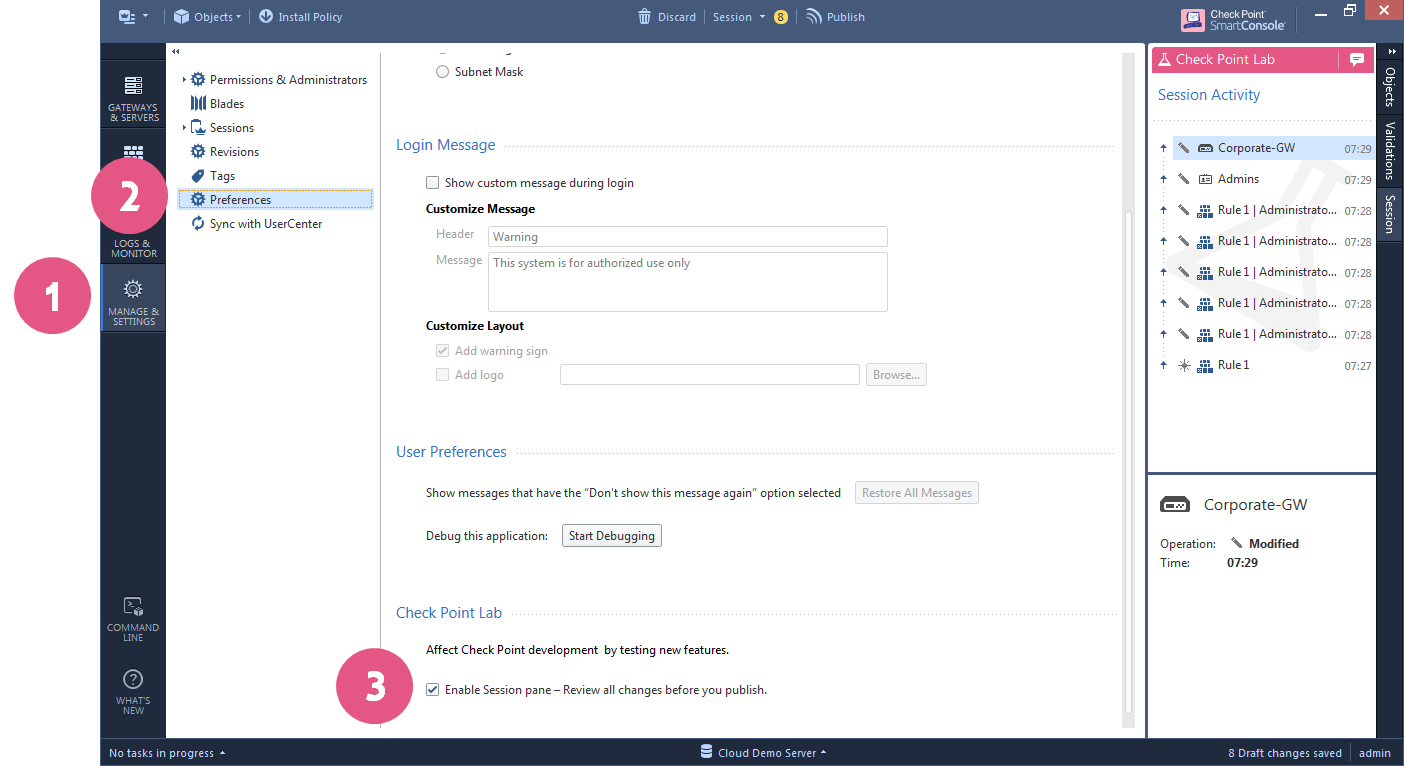Image resolution: width=1404 pixels, height=766 pixels.
Task: Expand the Sessions tree node
Action: pos(184,128)
